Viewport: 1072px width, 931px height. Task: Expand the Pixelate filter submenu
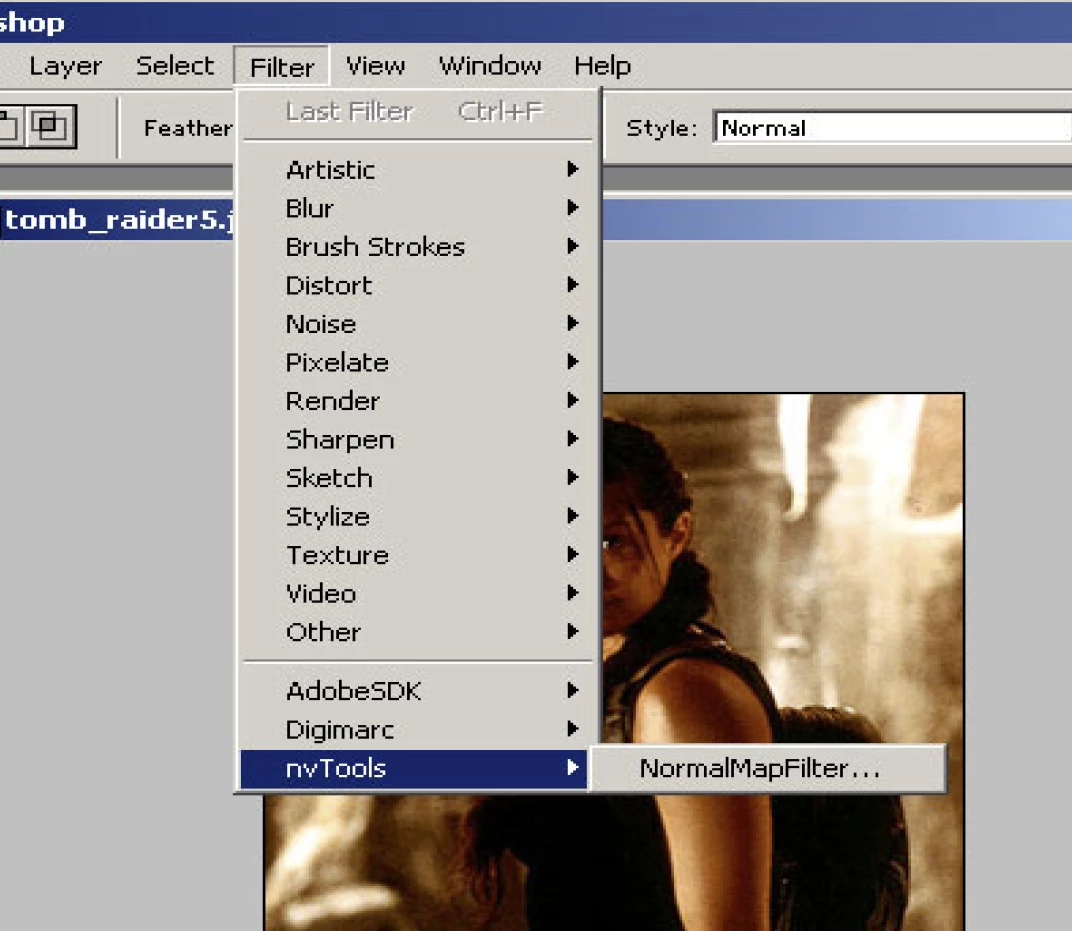(414, 362)
